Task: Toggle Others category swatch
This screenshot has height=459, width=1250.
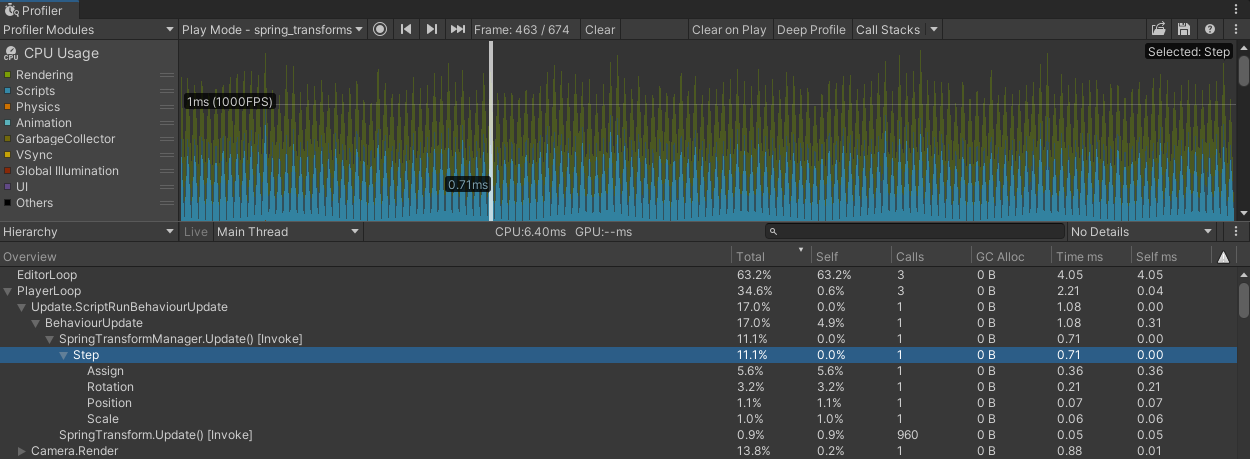Action: click(x=8, y=203)
